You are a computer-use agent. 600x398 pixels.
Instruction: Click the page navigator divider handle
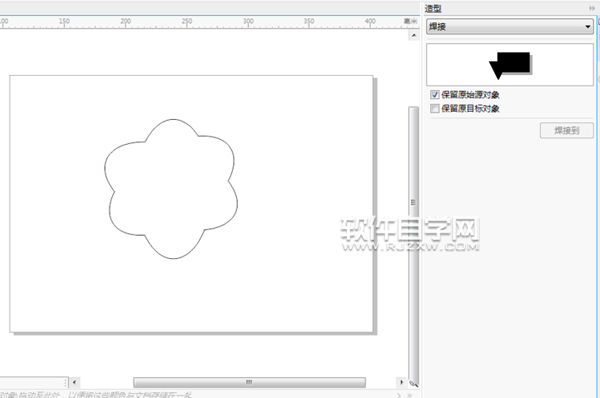tap(66, 382)
